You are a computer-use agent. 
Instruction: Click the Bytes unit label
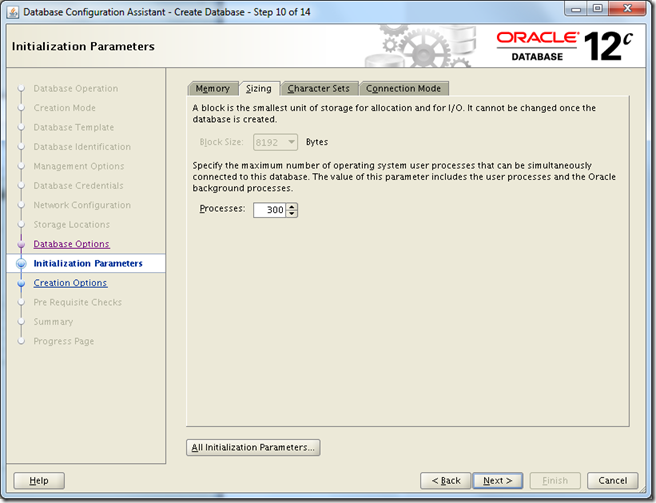tap(317, 142)
